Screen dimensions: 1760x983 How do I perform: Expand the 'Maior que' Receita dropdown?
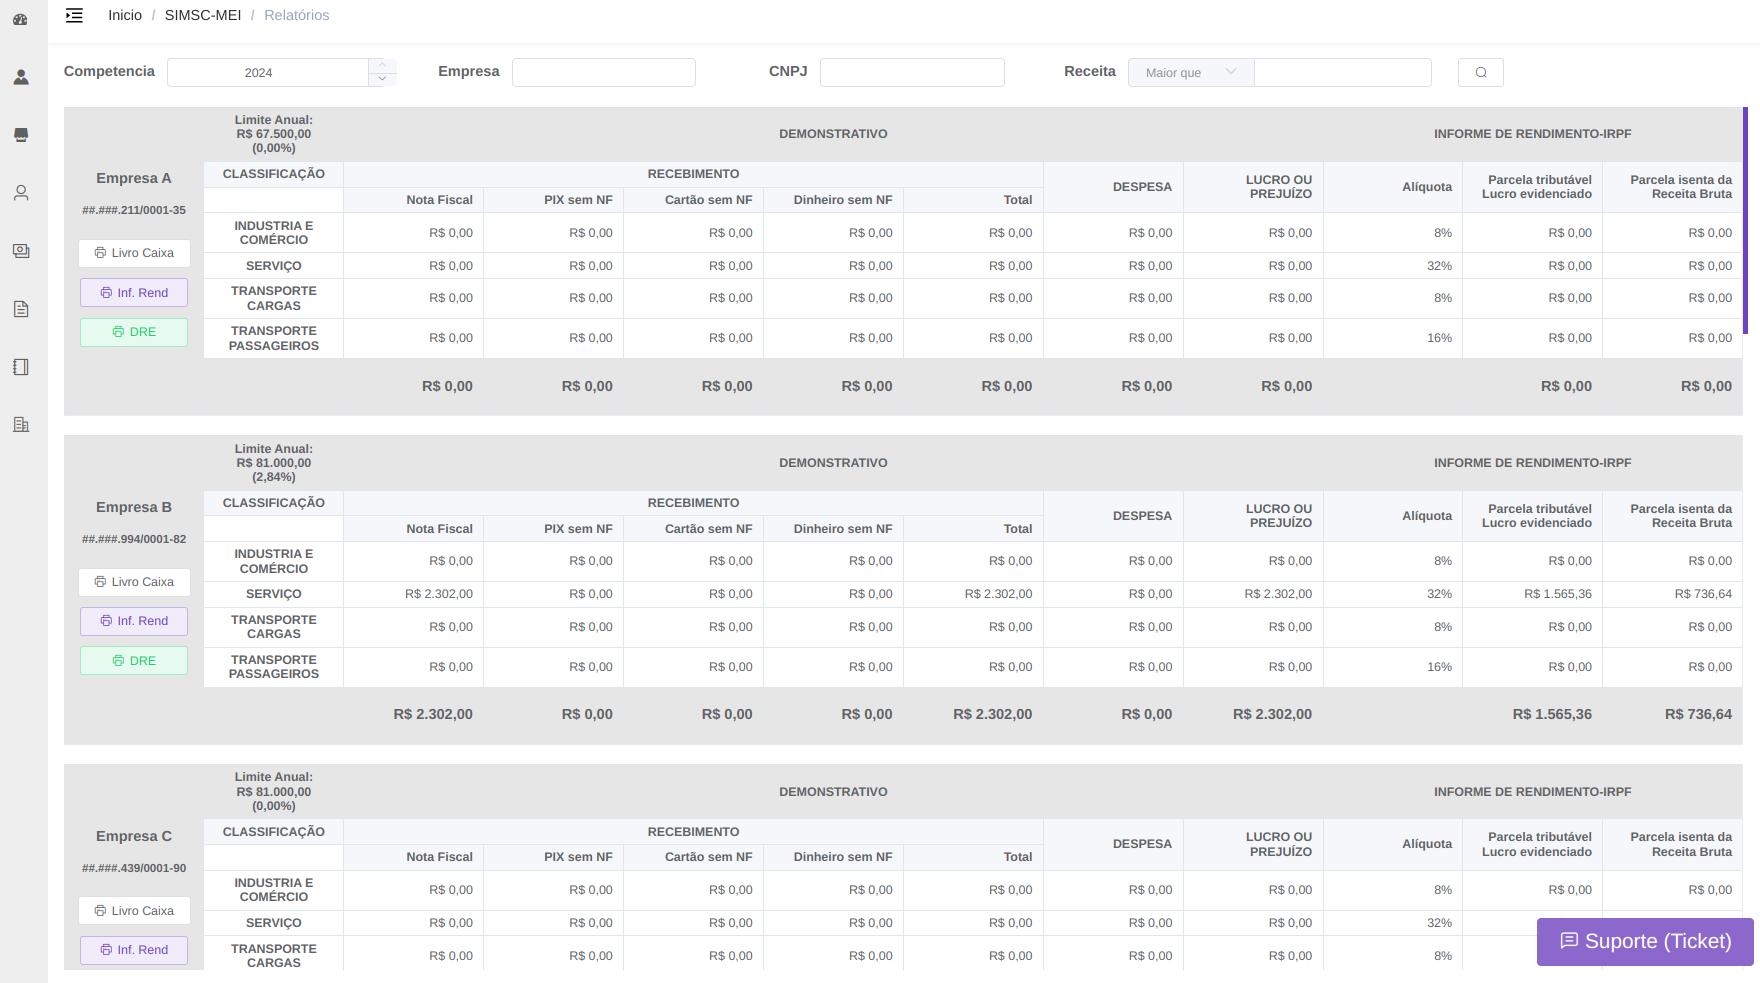click(1190, 72)
